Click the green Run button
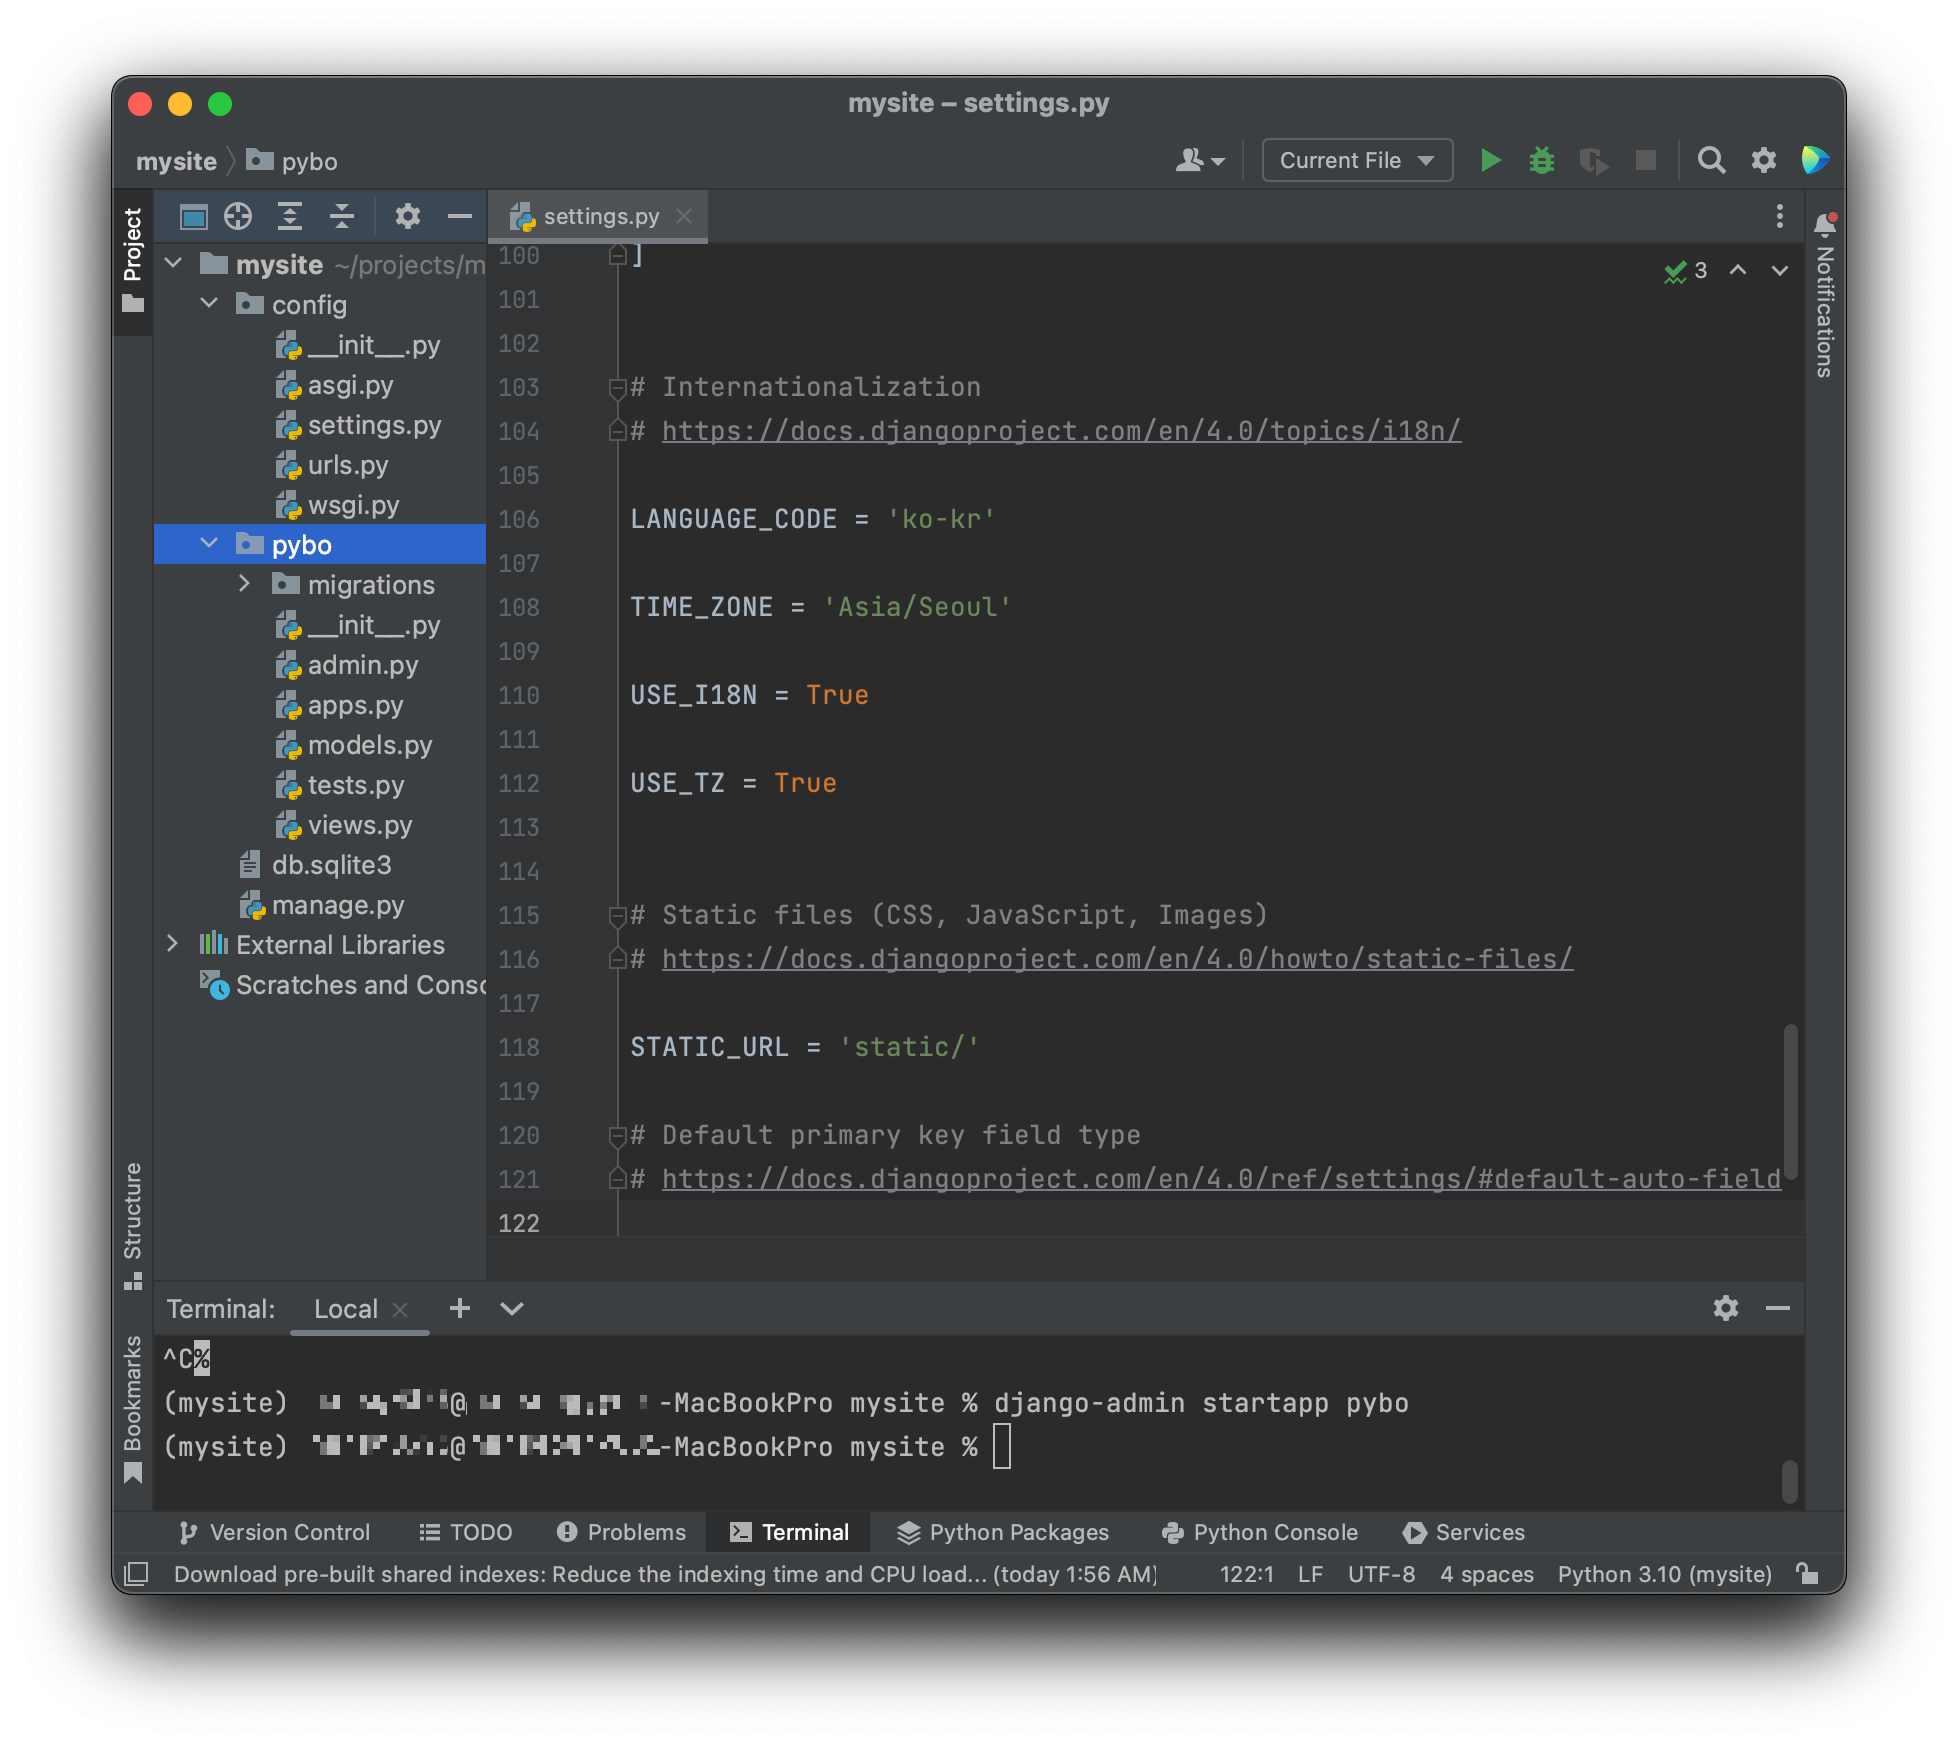 pyautogui.click(x=1490, y=160)
